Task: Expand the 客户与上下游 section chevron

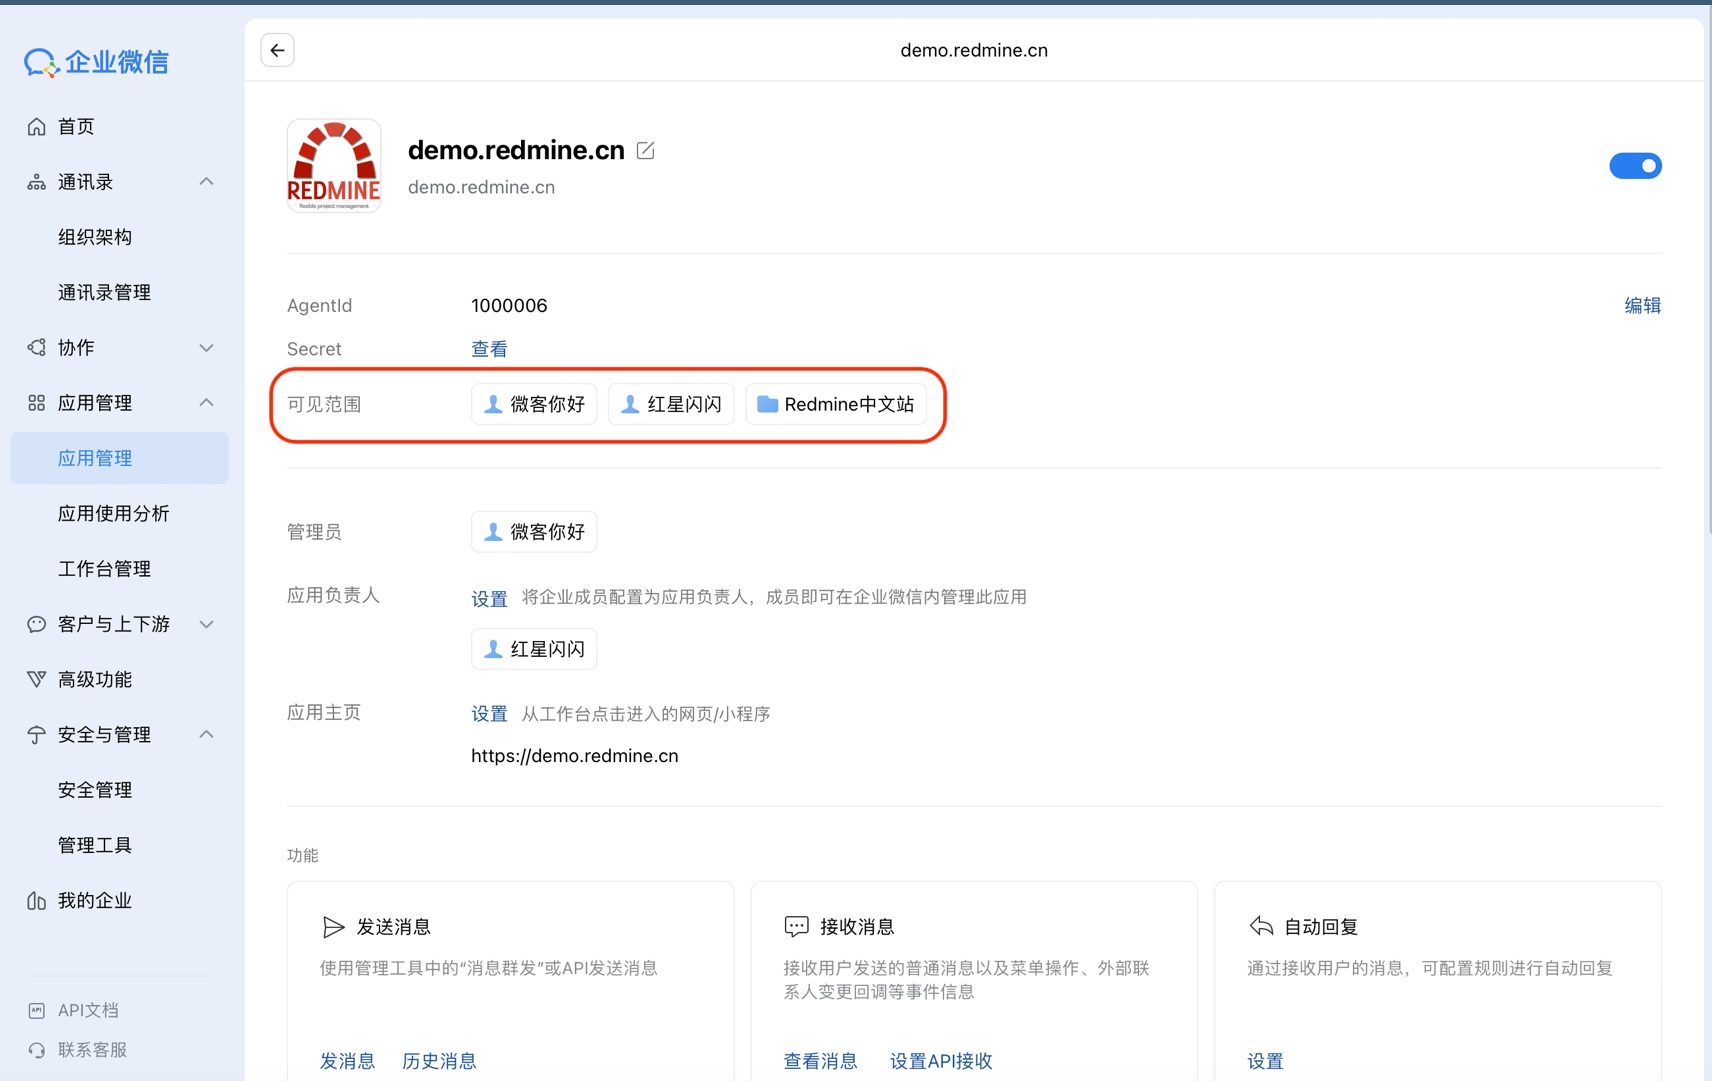Action: click(x=206, y=624)
